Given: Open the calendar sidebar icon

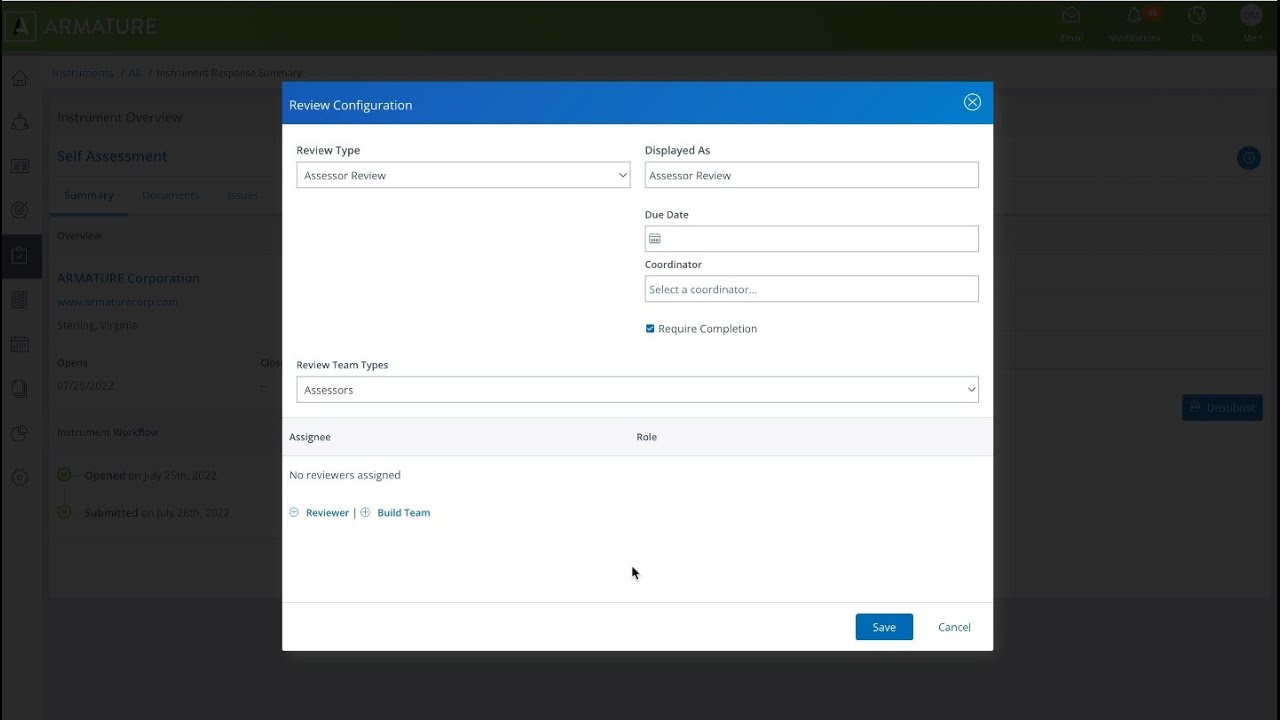Looking at the screenshot, I should click(x=20, y=344).
